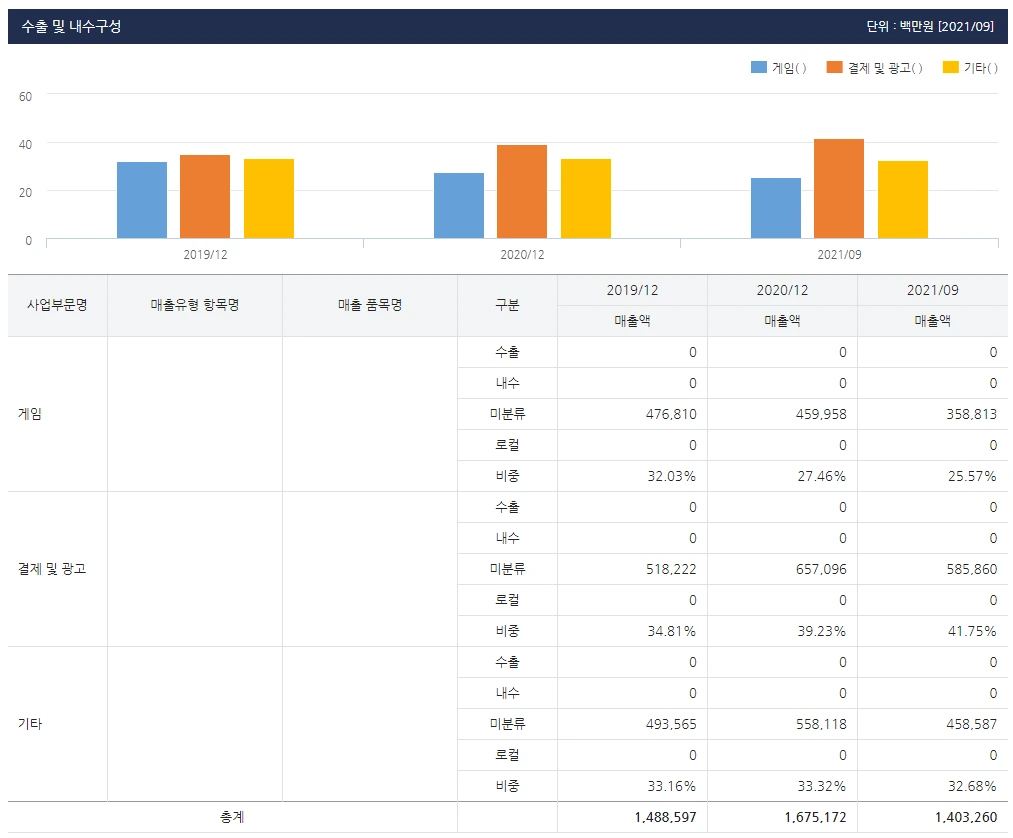Click 미분류 label in the 결제 및 광고 section
The image size is (1013, 838).
(x=507, y=569)
